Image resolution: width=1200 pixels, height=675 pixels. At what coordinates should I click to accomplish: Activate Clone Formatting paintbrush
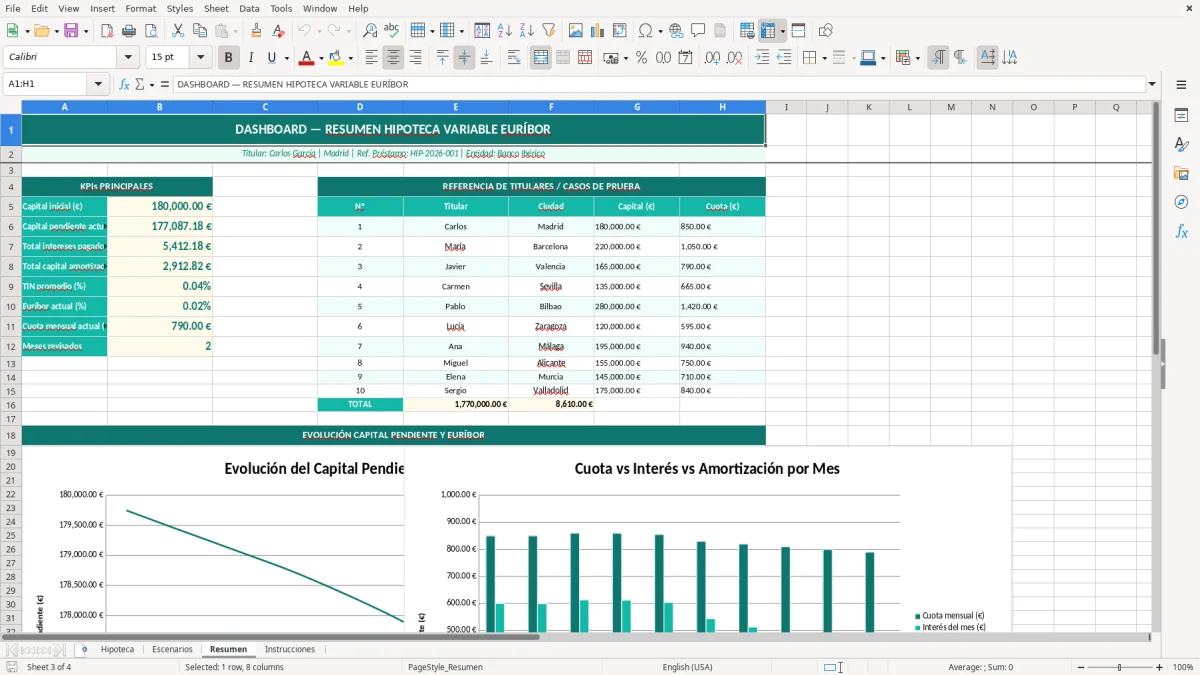(256, 31)
